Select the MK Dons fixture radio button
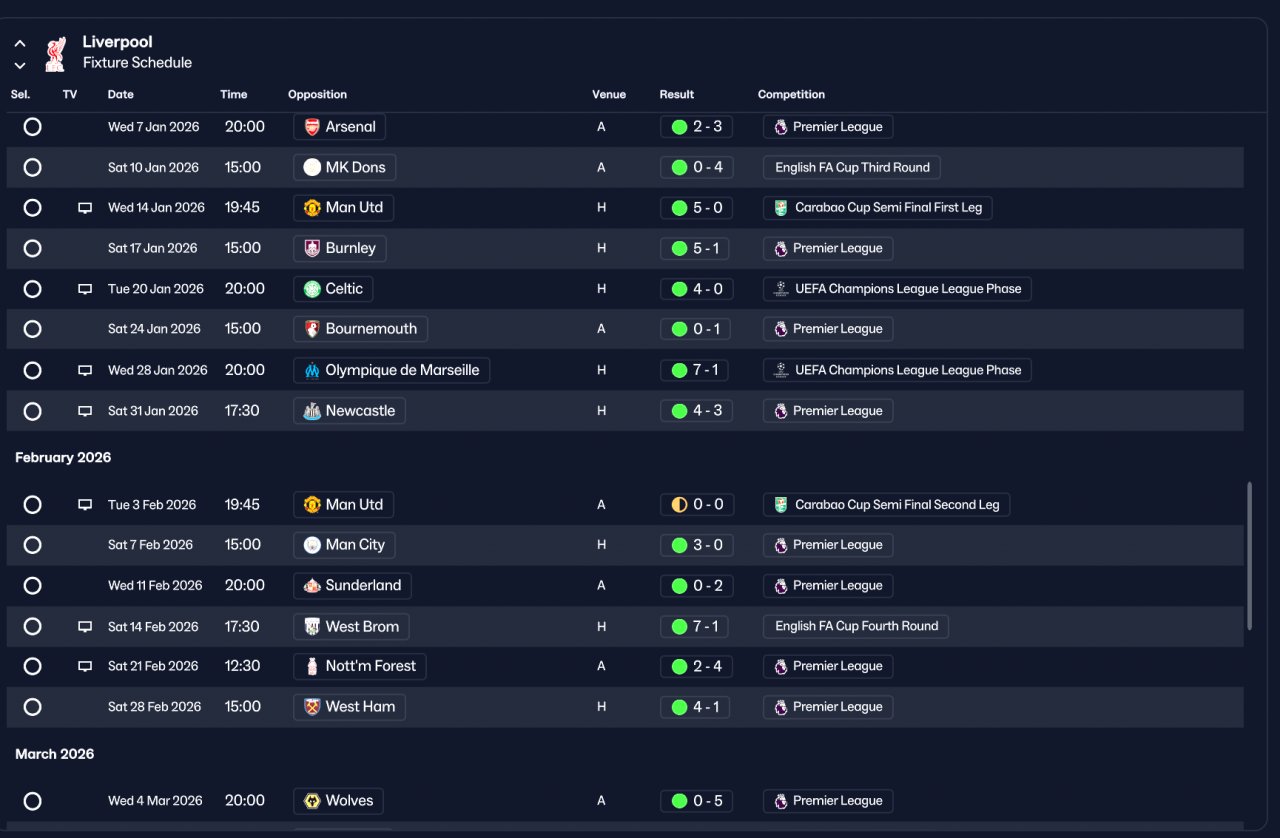The image size is (1280, 838). [32, 167]
